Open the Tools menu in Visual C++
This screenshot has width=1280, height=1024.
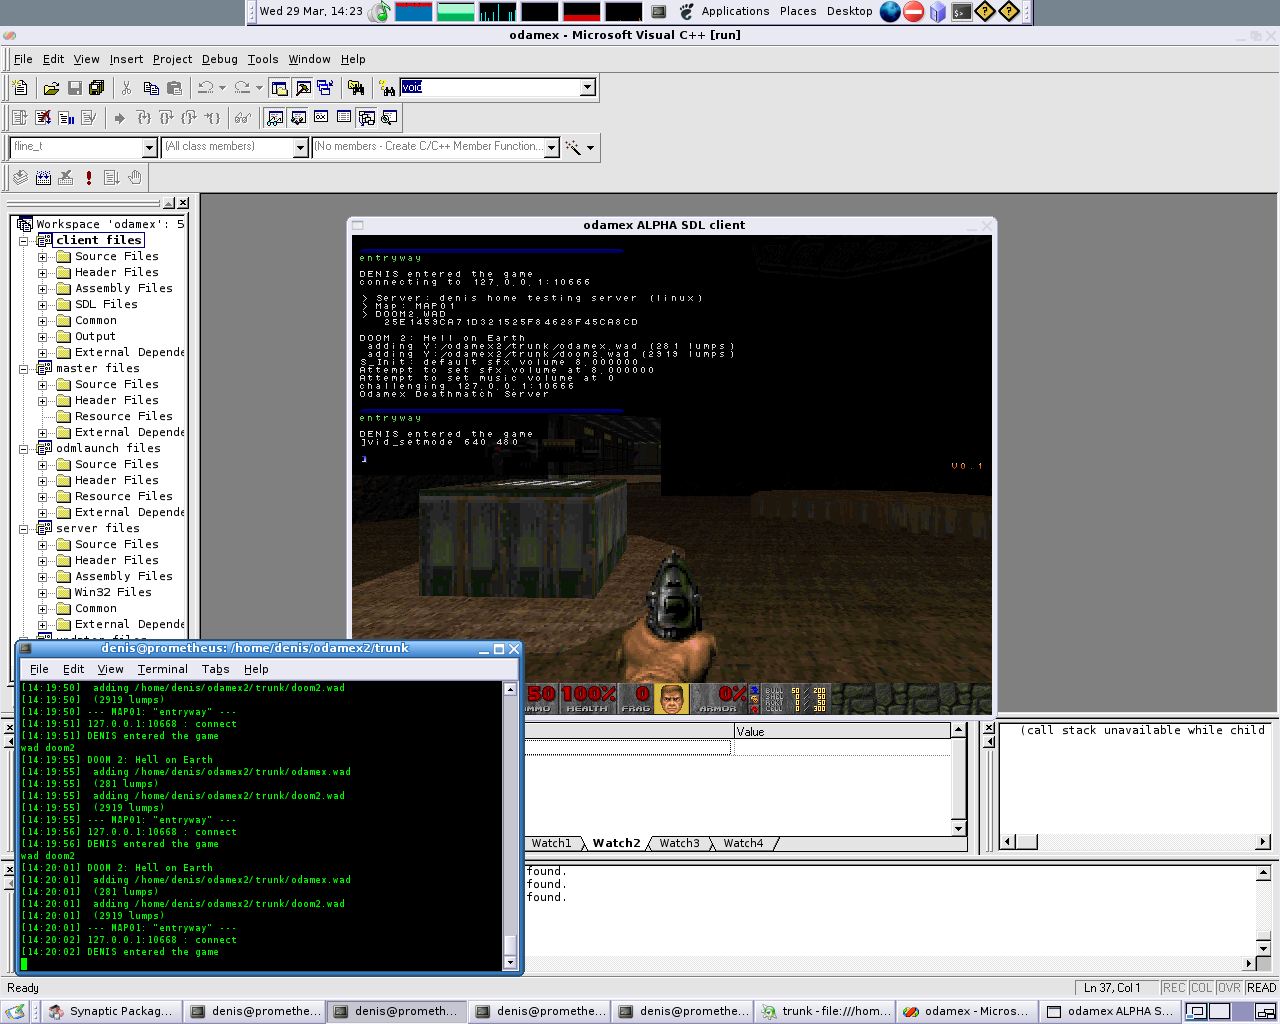tap(263, 59)
